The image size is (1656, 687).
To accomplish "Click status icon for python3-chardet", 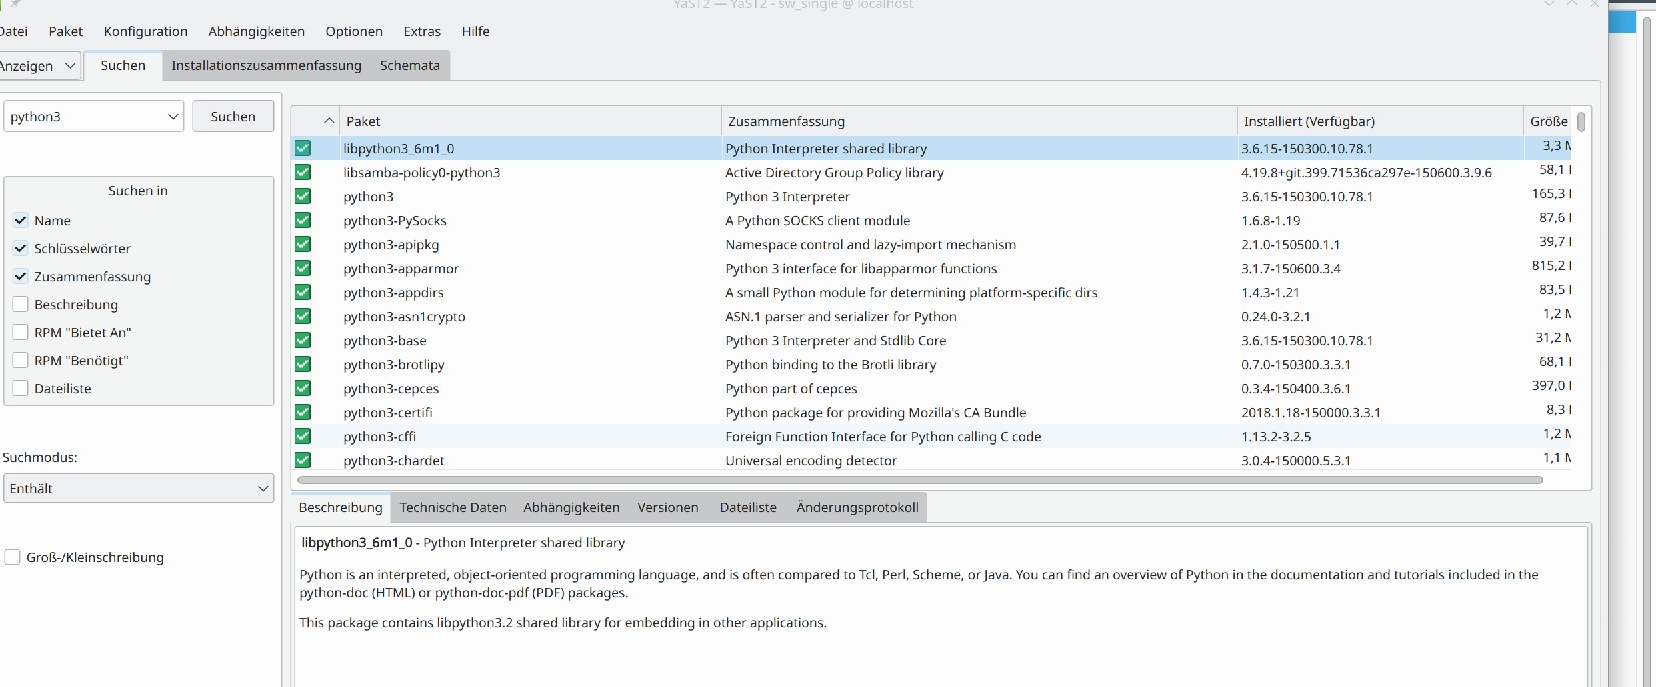I will [303, 460].
